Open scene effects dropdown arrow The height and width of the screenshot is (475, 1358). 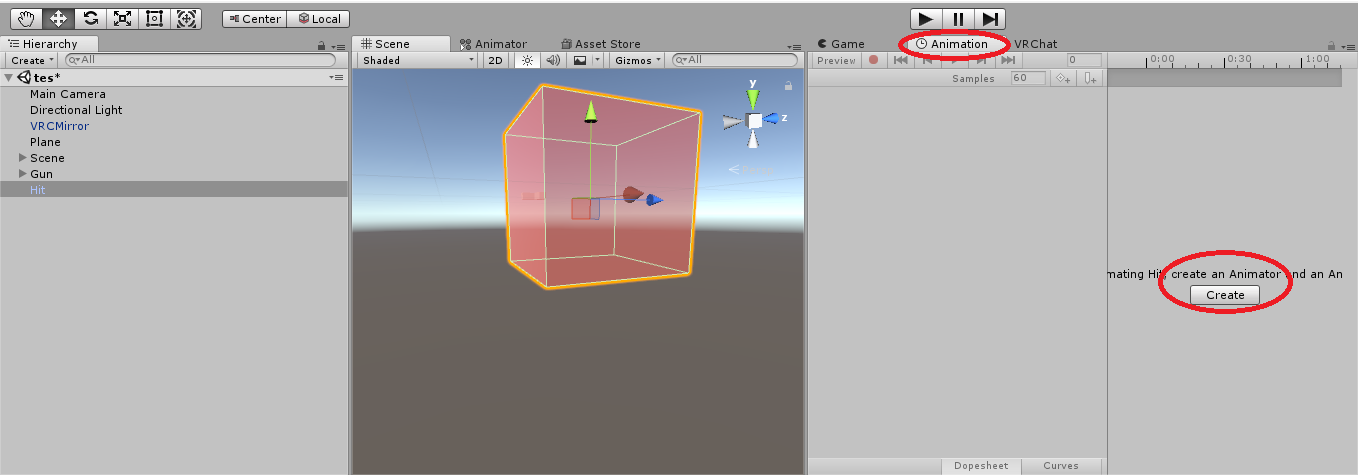pos(598,60)
